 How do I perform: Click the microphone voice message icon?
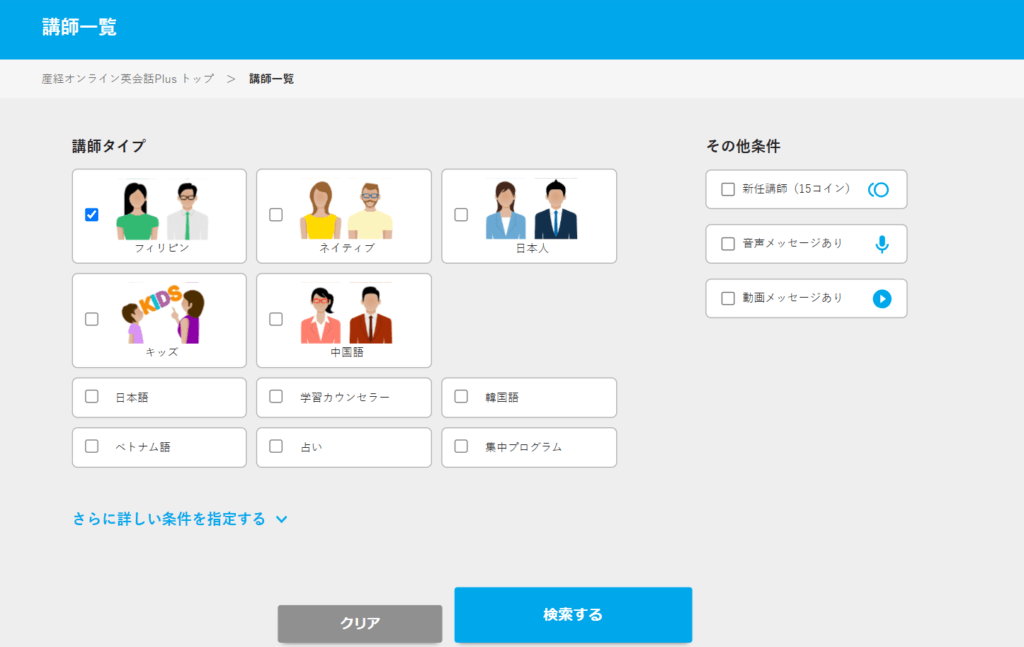pos(881,244)
